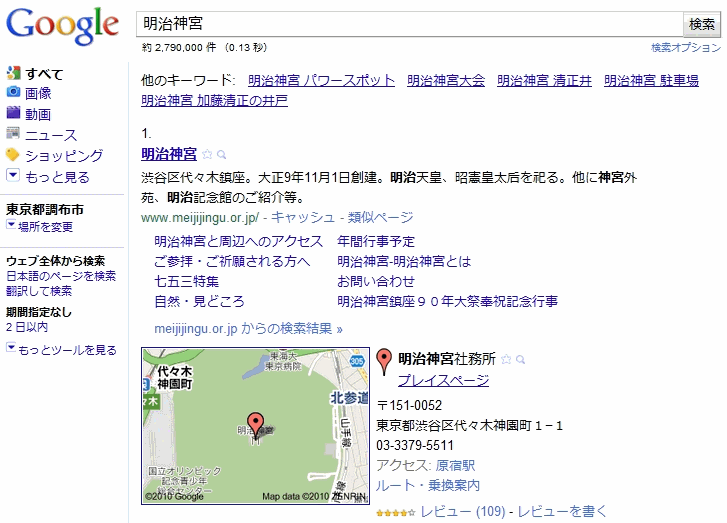The image size is (727, 523).
Task: Open related keyword 明治神宮 清正井
Action: (544, 81)
